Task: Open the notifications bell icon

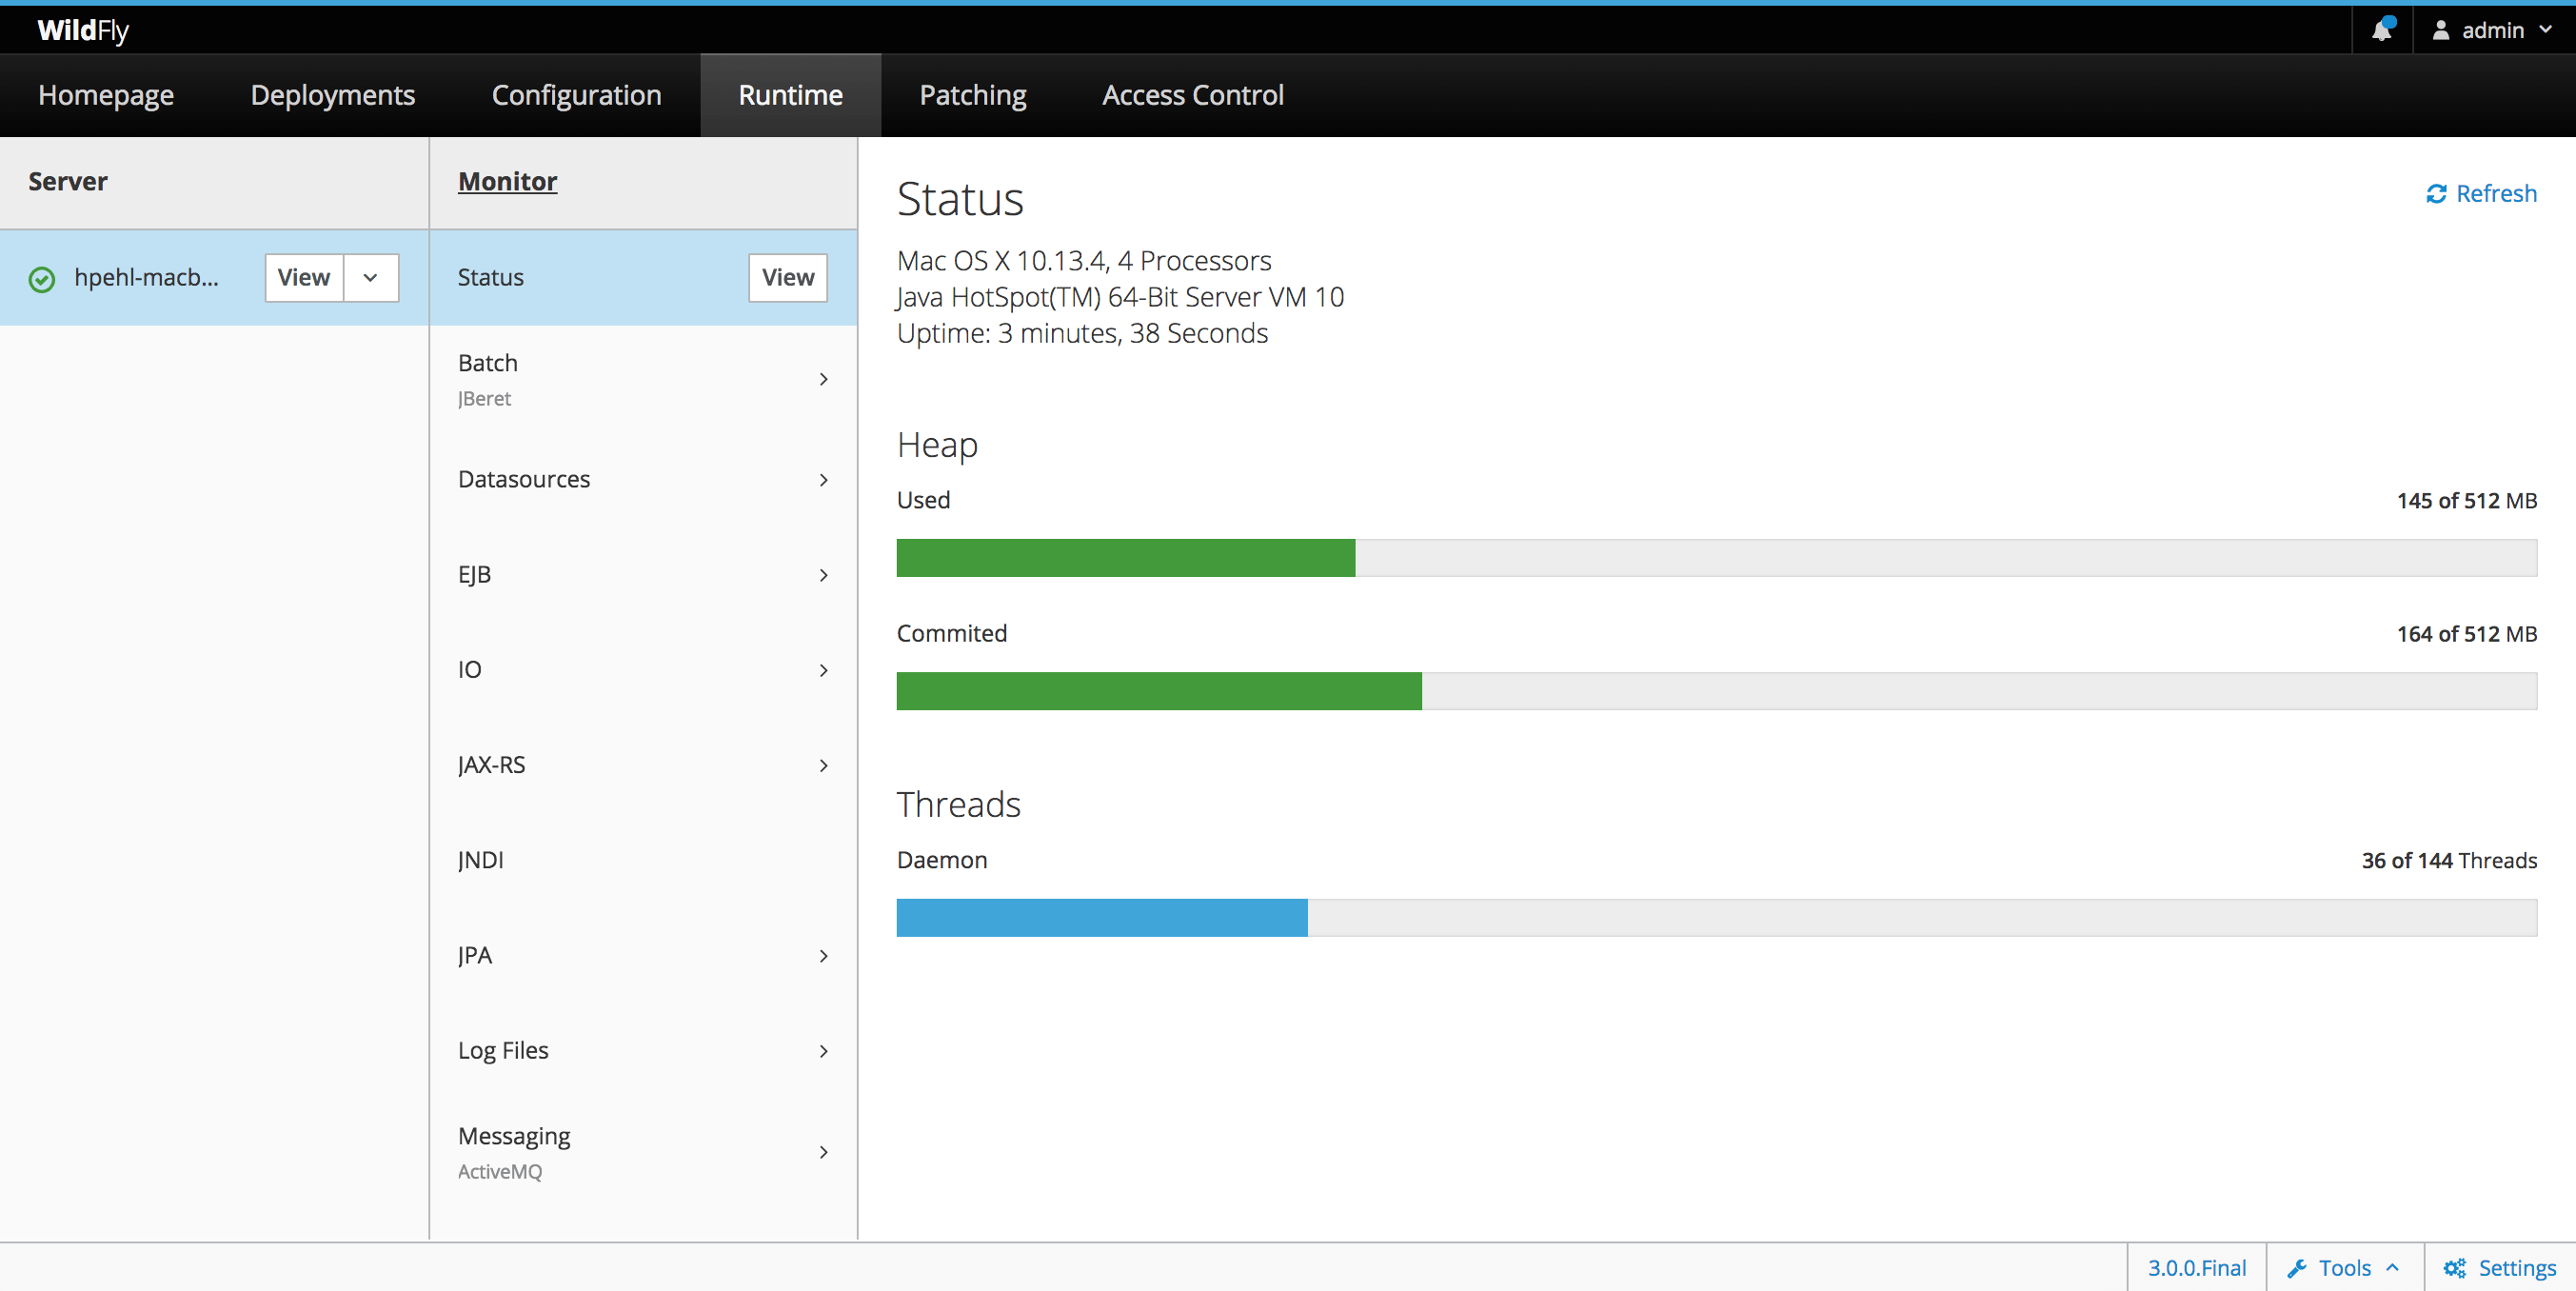Action: [2382, 30]
